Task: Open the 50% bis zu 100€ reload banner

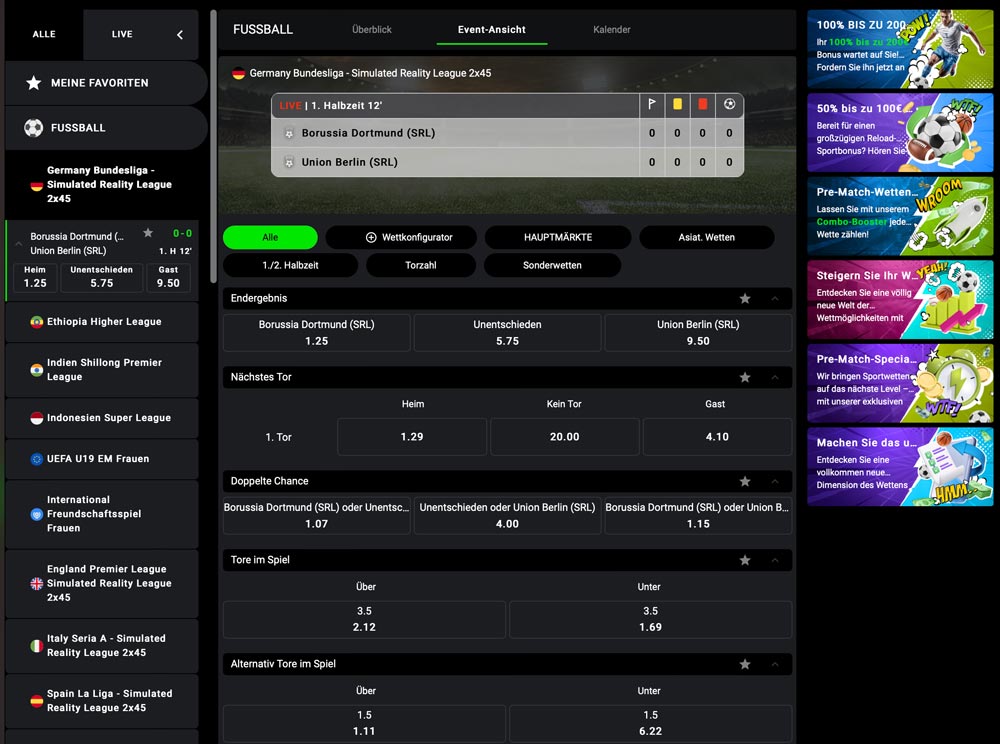Action: (901, 133)
